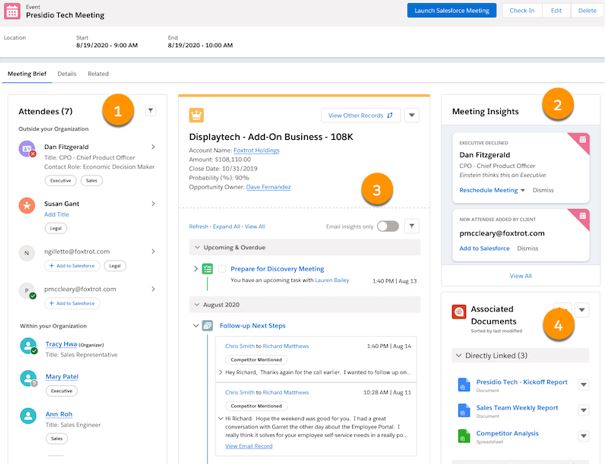Click the red Associated Documents icon
Image resolution: width=605 pixels, height=464 pixels.
(459, 312)
